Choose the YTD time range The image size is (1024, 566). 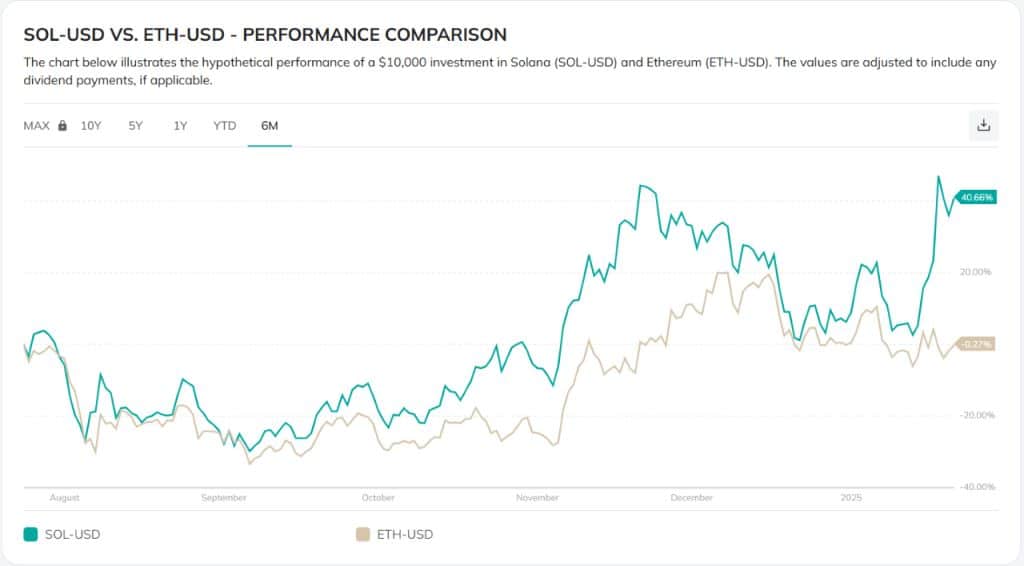pos(225,125)
